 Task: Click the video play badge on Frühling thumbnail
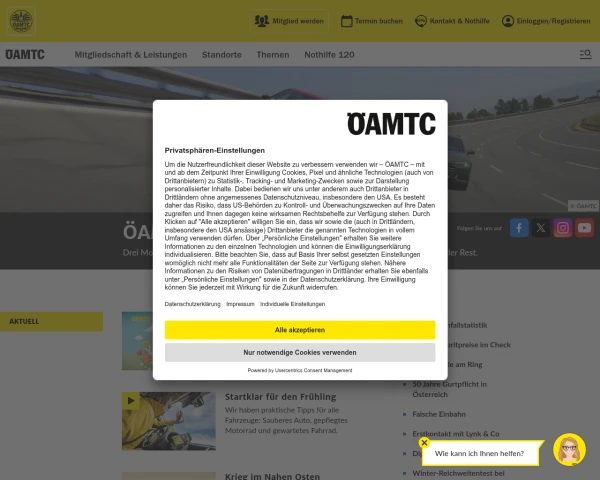point(131,401)
